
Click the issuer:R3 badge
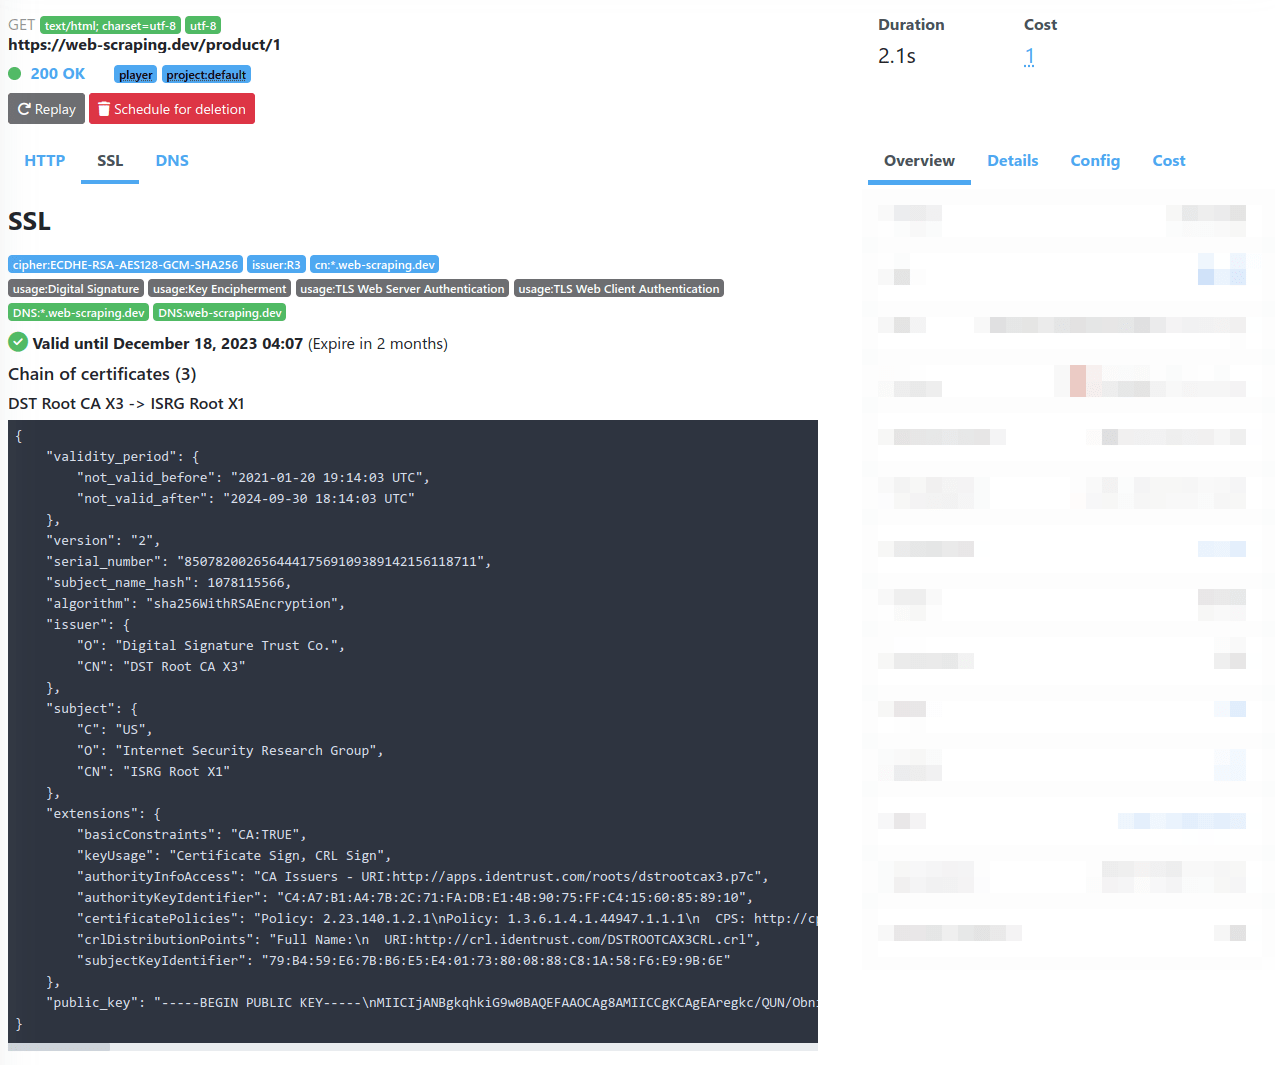276,264
